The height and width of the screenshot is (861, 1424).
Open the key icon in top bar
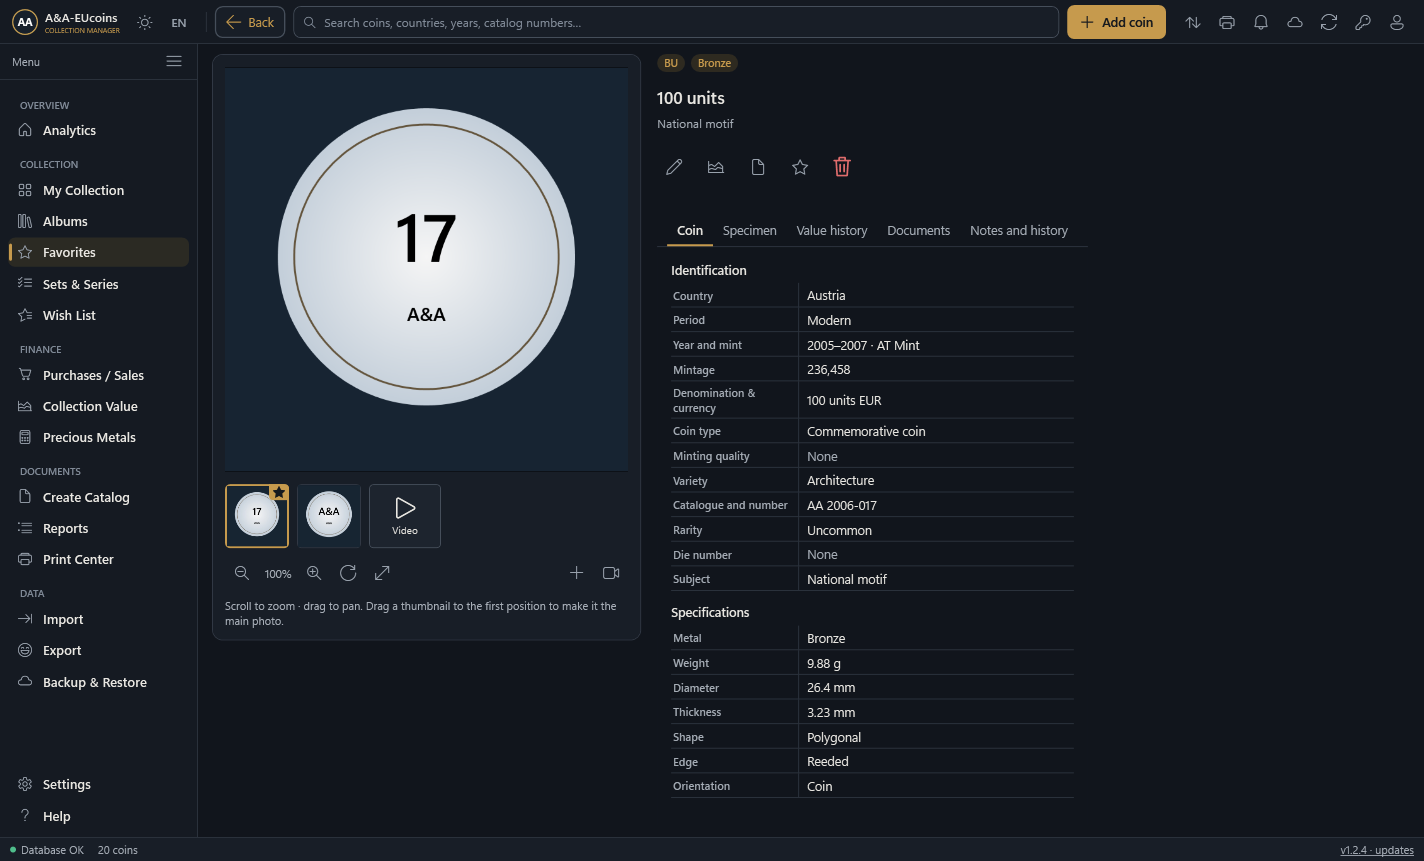click(x=1363, y=22)
